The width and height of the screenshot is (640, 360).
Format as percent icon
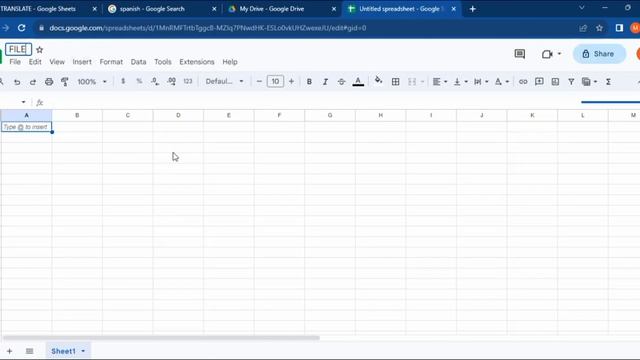[139, 82]
